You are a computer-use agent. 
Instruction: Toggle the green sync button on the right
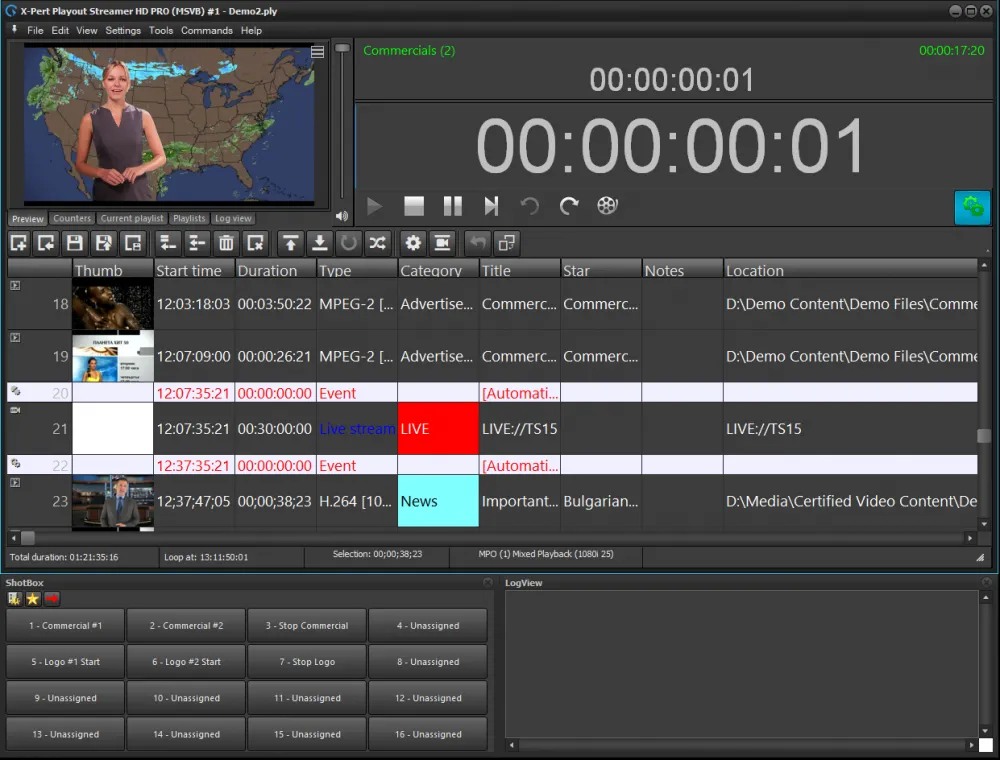pos(972,209)
